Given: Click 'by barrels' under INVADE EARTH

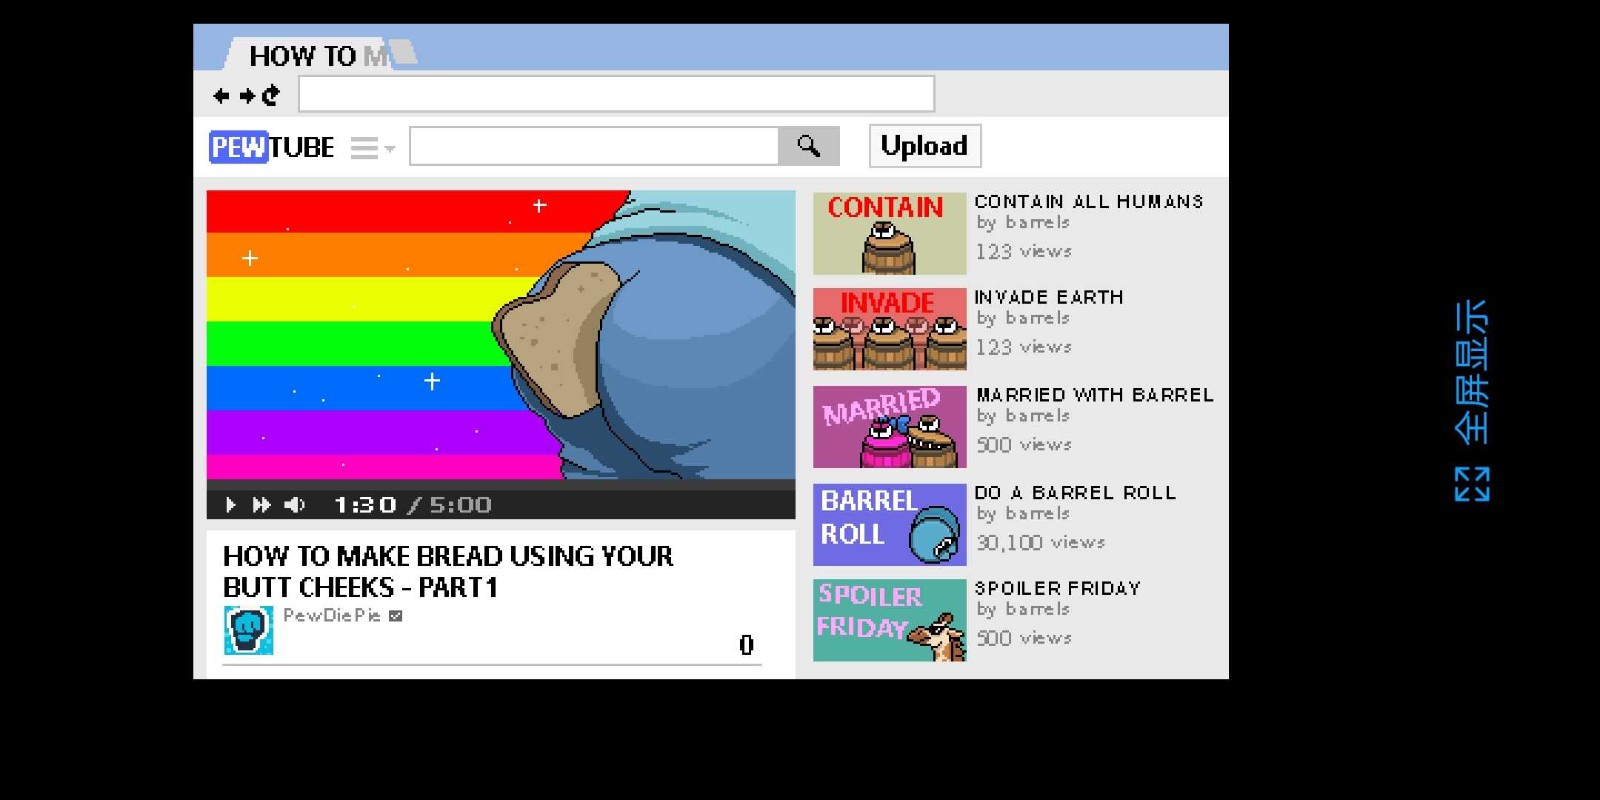Looking at the screenshot, I should (x=1023, y=318).
